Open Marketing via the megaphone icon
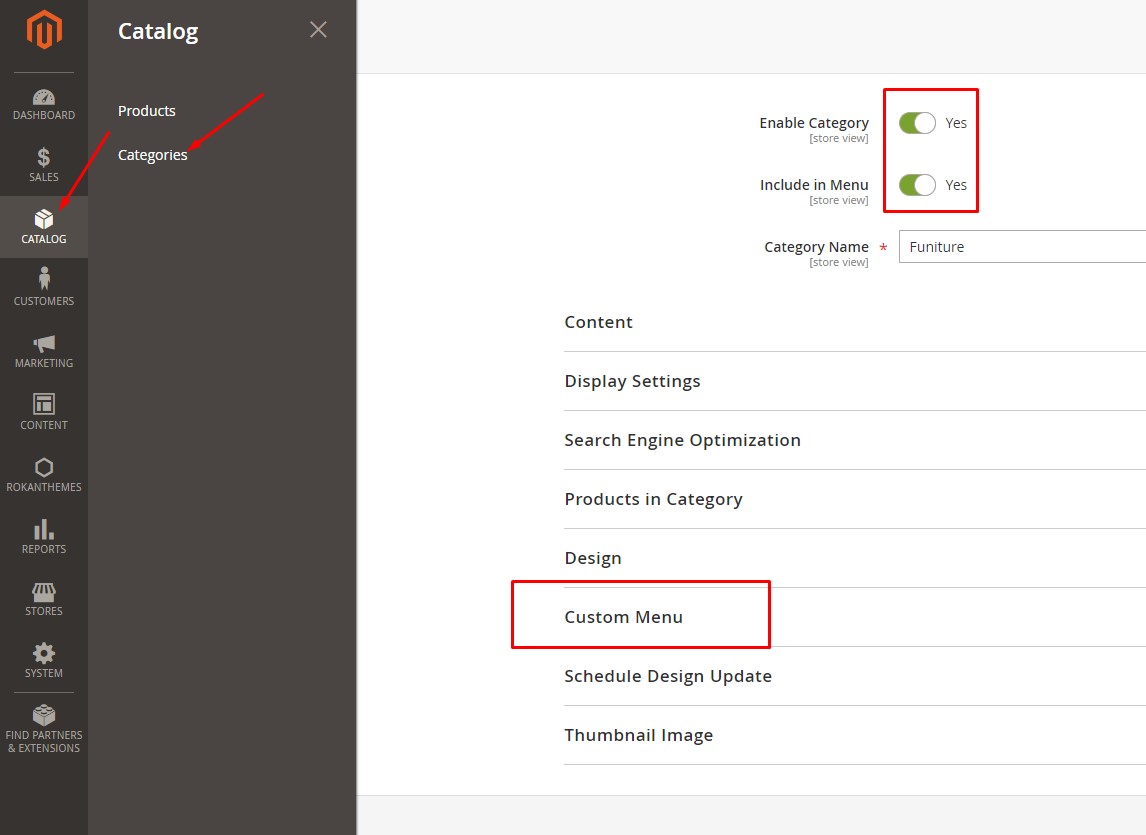 [x=44, y=343]
